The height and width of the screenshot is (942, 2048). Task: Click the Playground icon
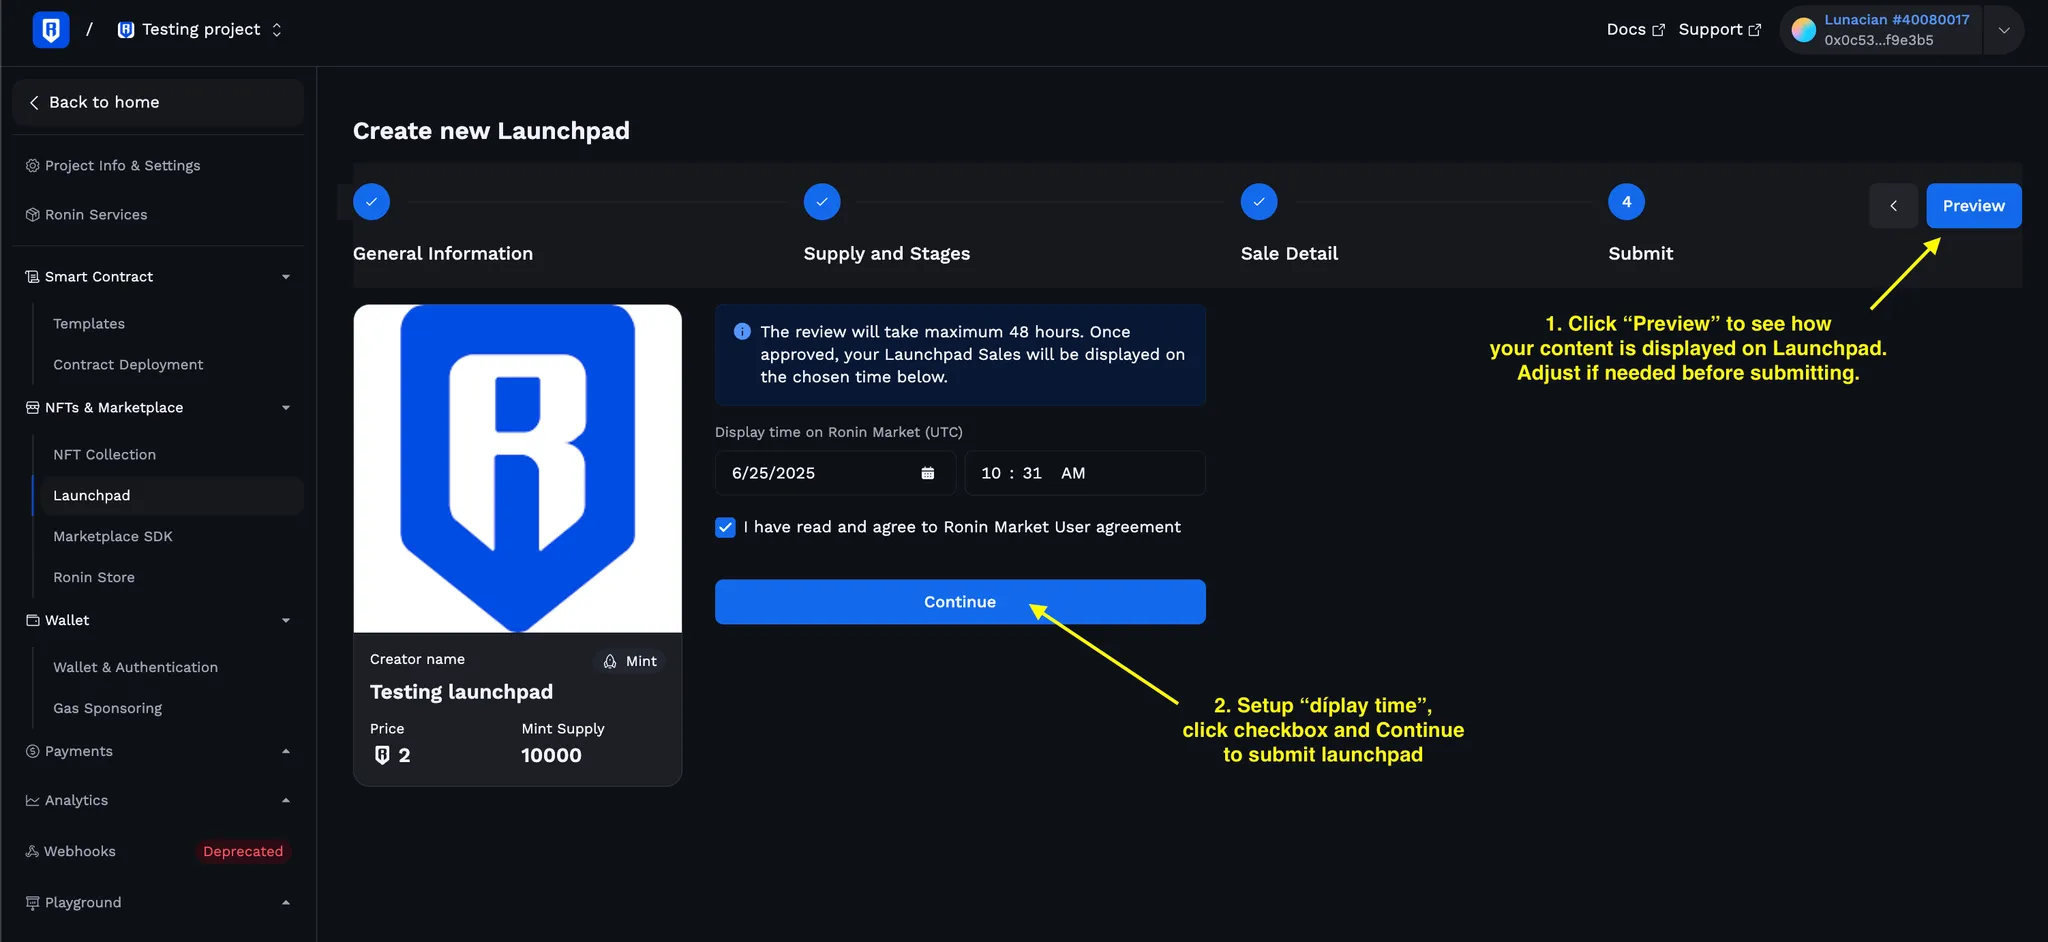33,903
